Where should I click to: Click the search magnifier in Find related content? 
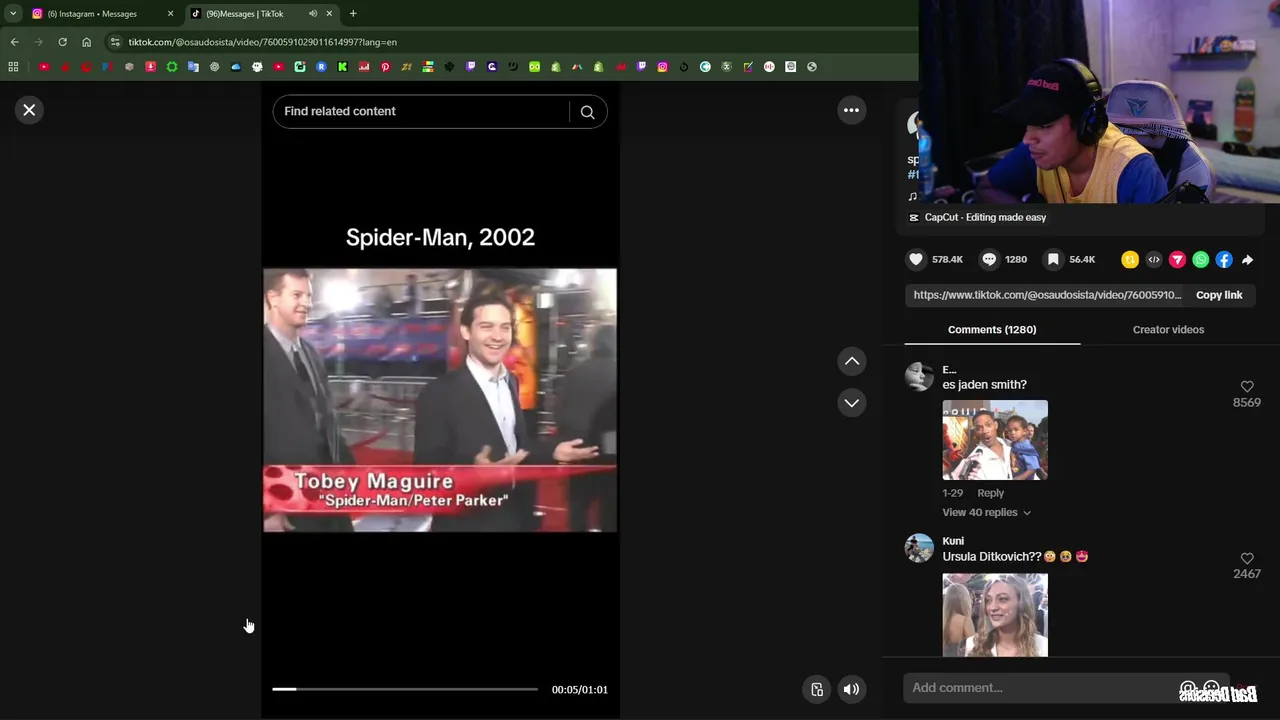(x=588, y=112)
